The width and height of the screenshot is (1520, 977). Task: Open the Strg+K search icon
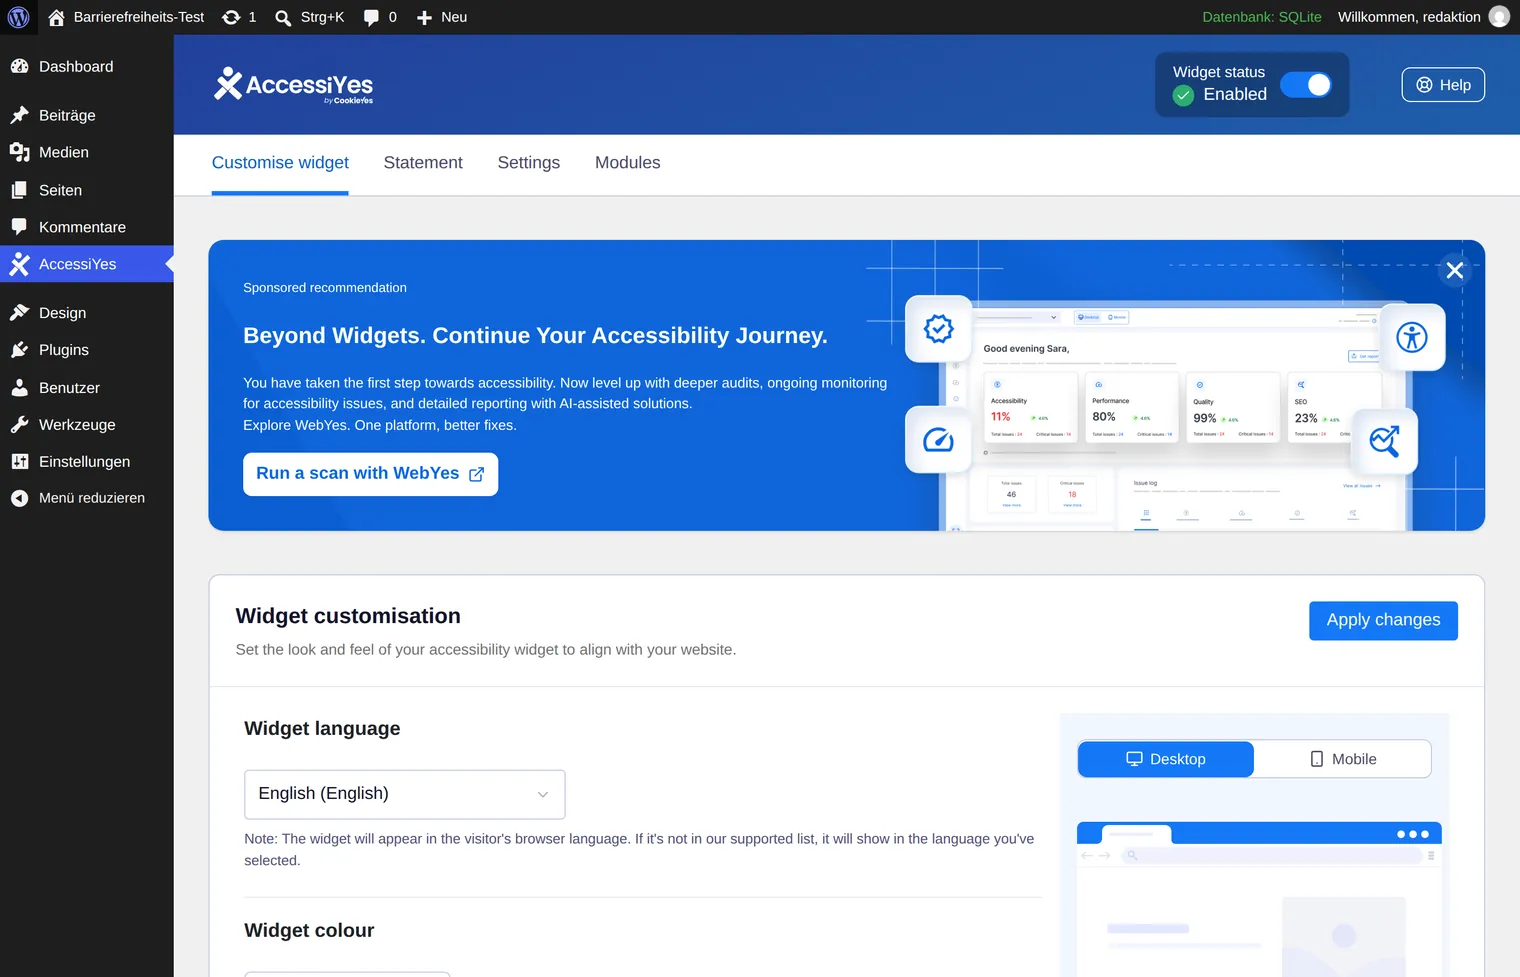coord(283,17)
